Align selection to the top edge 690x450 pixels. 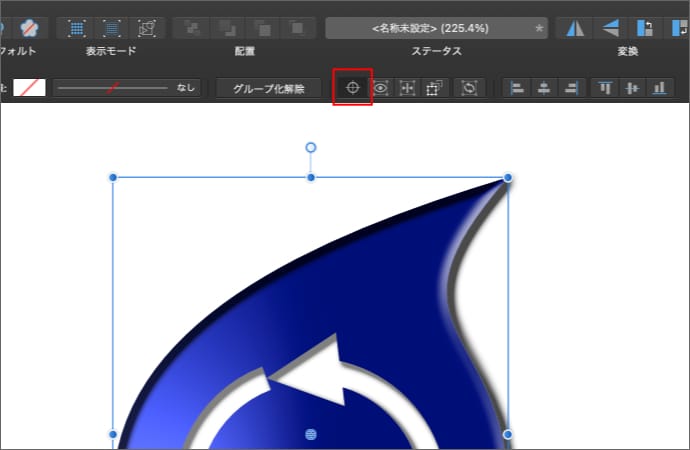coord(605,88)
